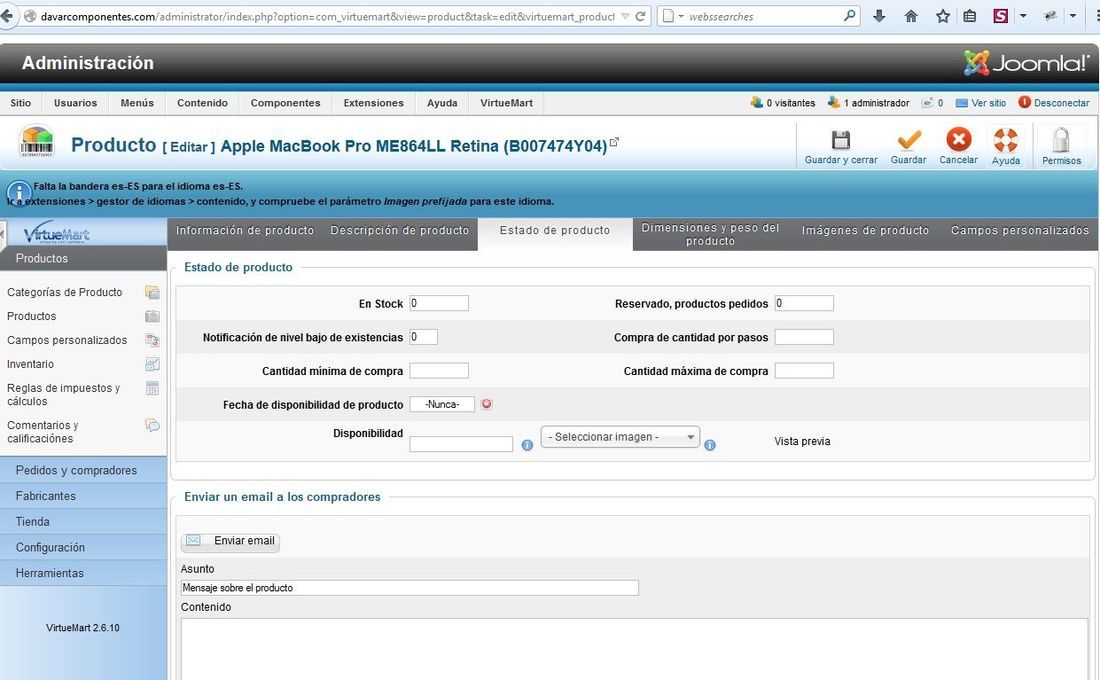1100x680 pixels.
Task: Click the browser bookmark star icon
Action: tap(943, 16)
